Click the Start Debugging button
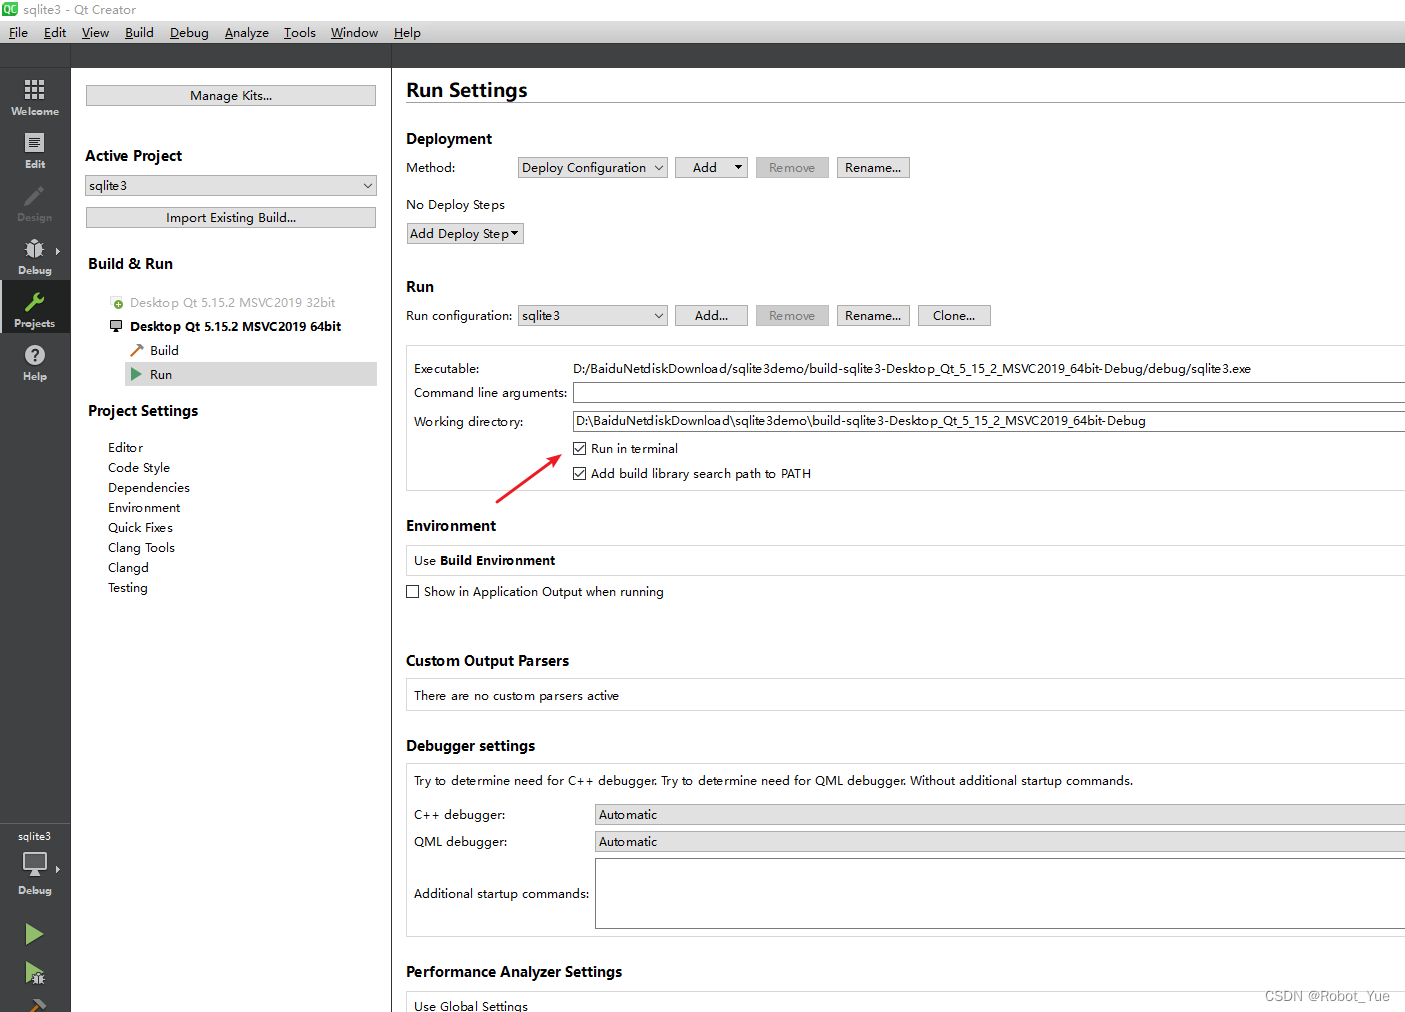 [34, 972]
